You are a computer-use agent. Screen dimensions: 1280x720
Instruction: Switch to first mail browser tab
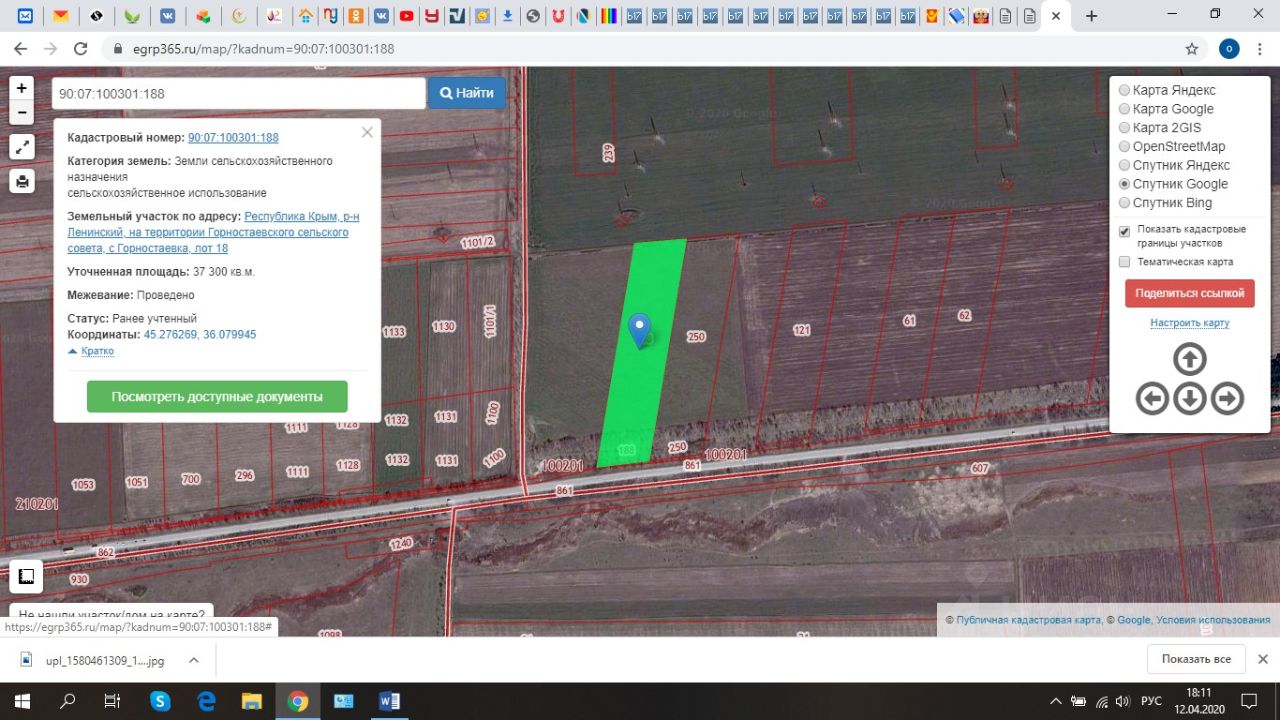coord(25,16)
